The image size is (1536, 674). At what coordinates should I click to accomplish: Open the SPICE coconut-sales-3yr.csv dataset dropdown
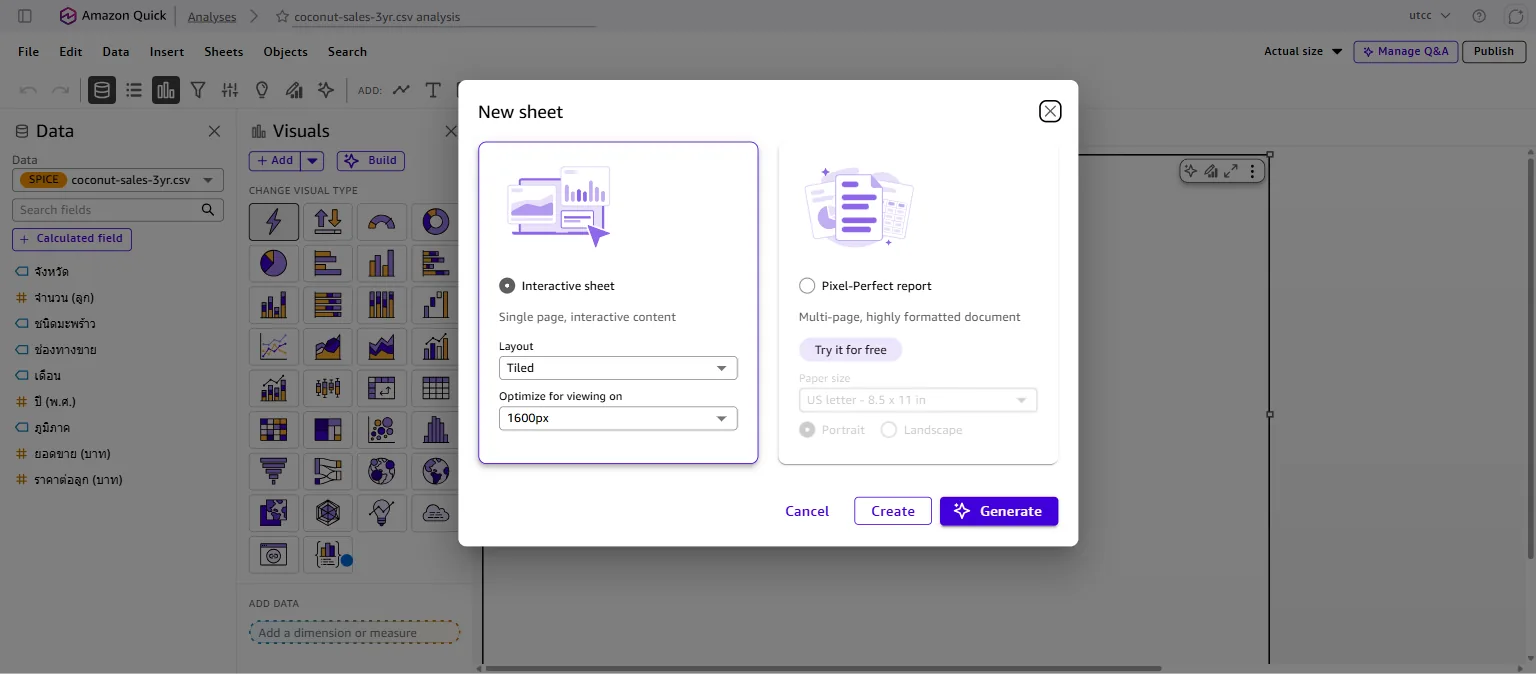pyautogui.click(x=117, y=180)
